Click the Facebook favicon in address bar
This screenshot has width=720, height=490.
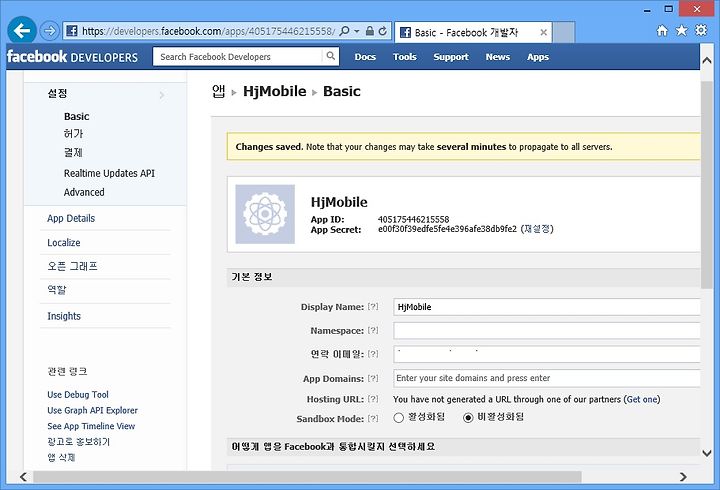(x=72, y=31)
